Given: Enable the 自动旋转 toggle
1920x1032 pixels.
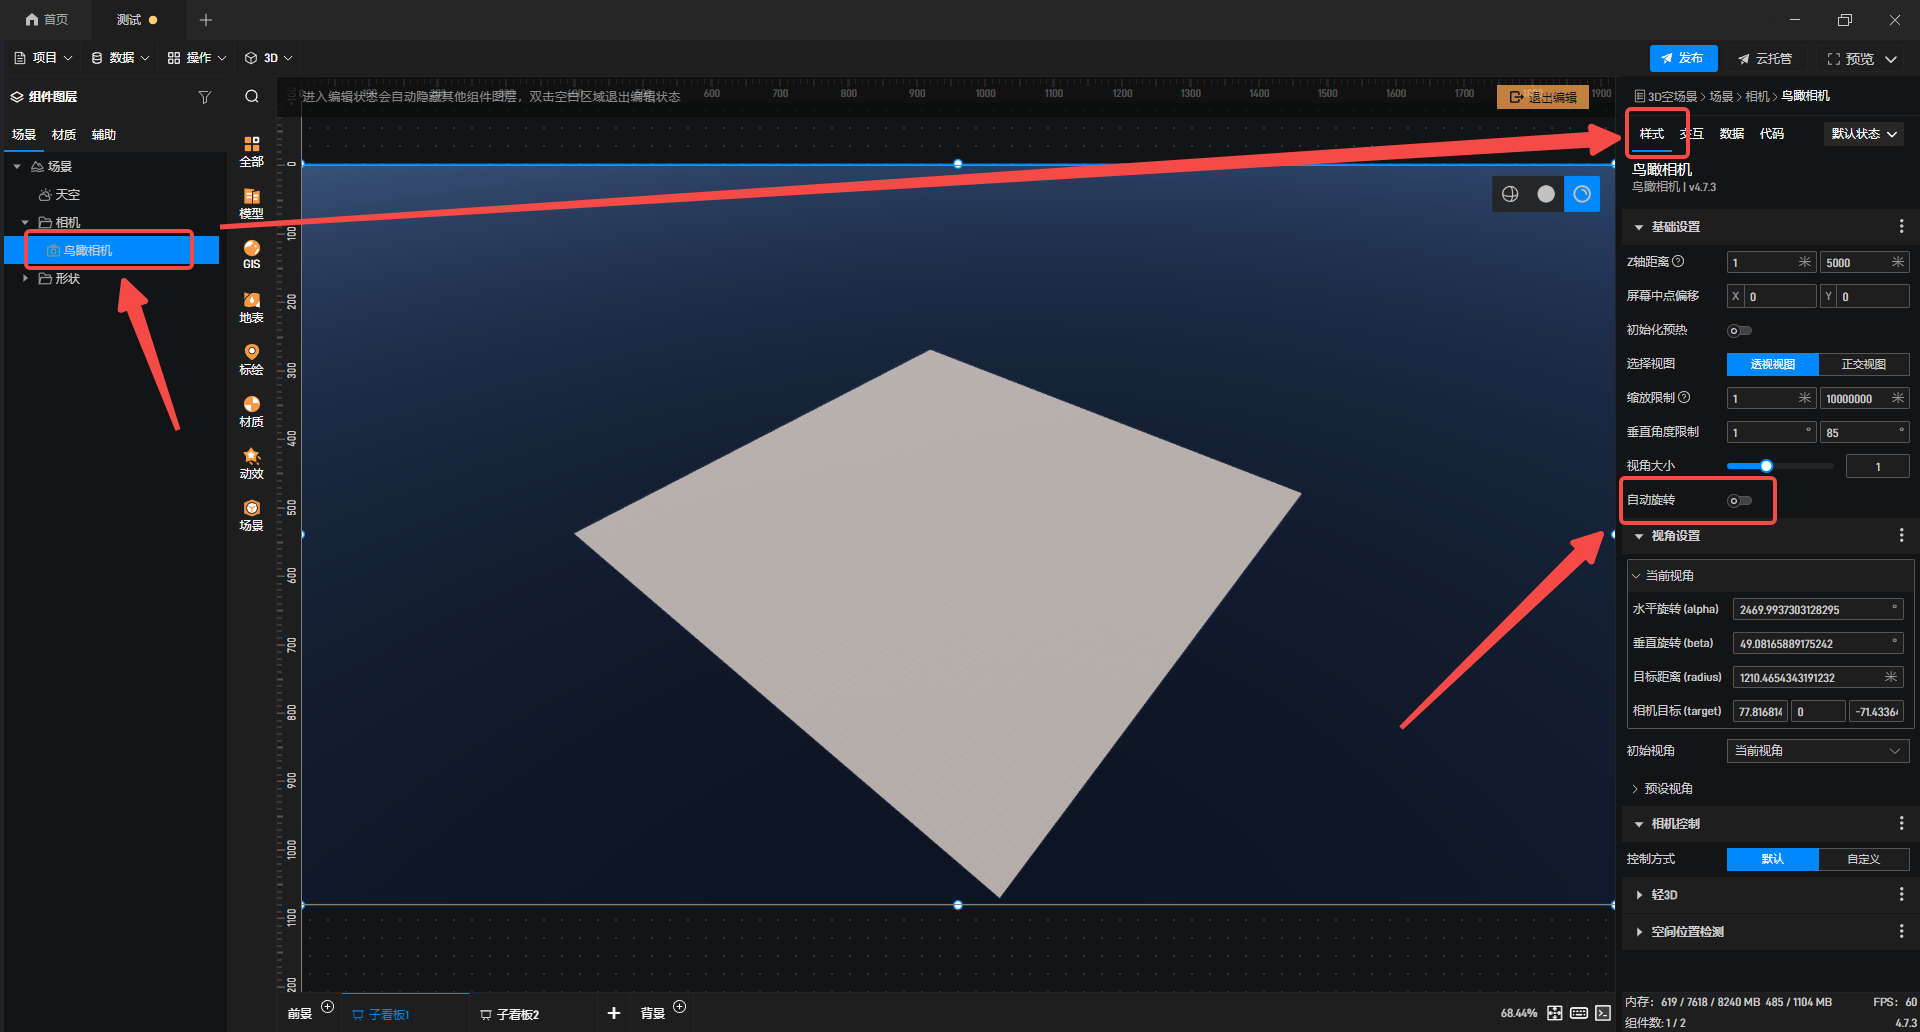Looking at the screenshot, I should point(1740,501).
